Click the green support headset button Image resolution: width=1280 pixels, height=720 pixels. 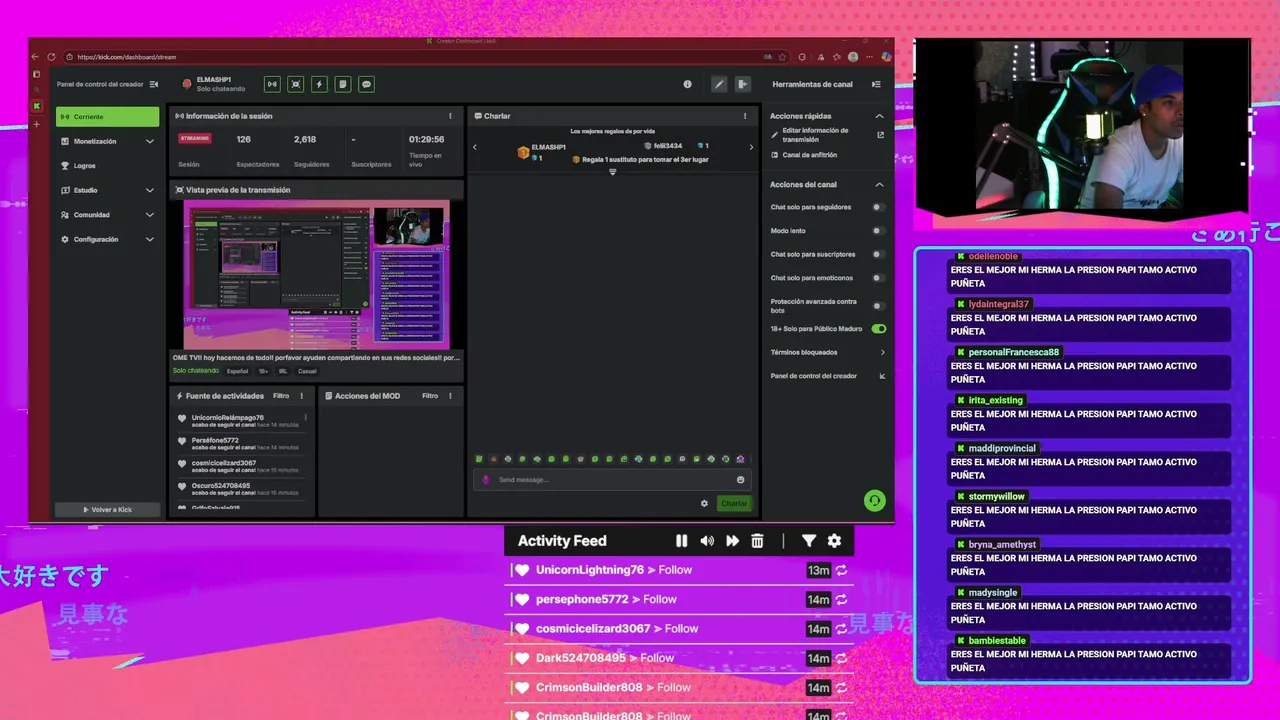pyautogui.click(x=875, y=500)
